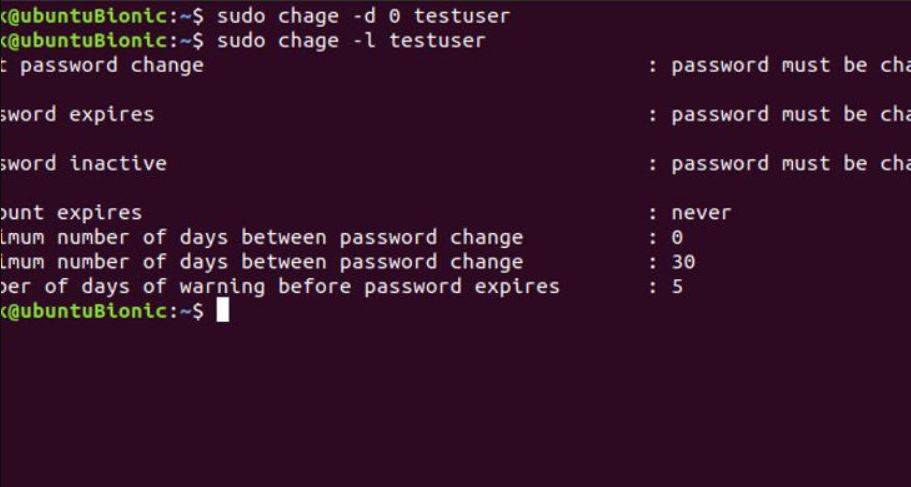911x487 pixels.
Task: Click the 'ount expires' output label
Action: 71,213
